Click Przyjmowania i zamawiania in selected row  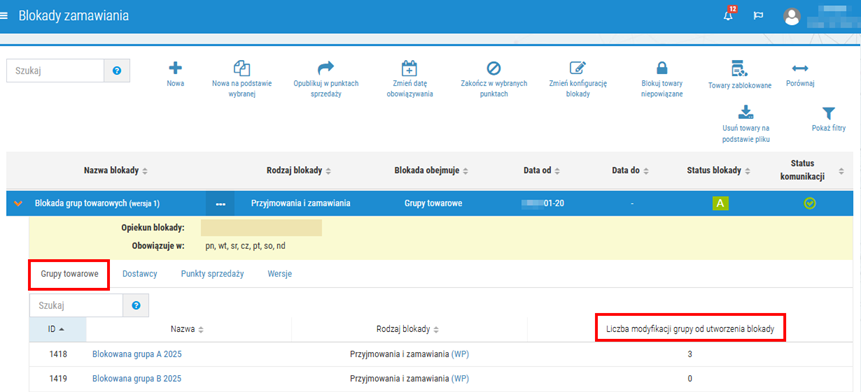click(x=300, y=204)
